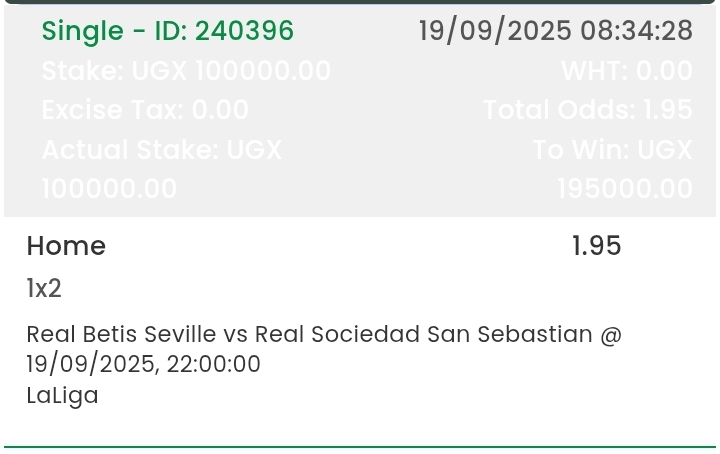The width and height of the screenshot is (720, 454).
Task: Click the 1.95 odds value in selection row
Action: point(596,246)
